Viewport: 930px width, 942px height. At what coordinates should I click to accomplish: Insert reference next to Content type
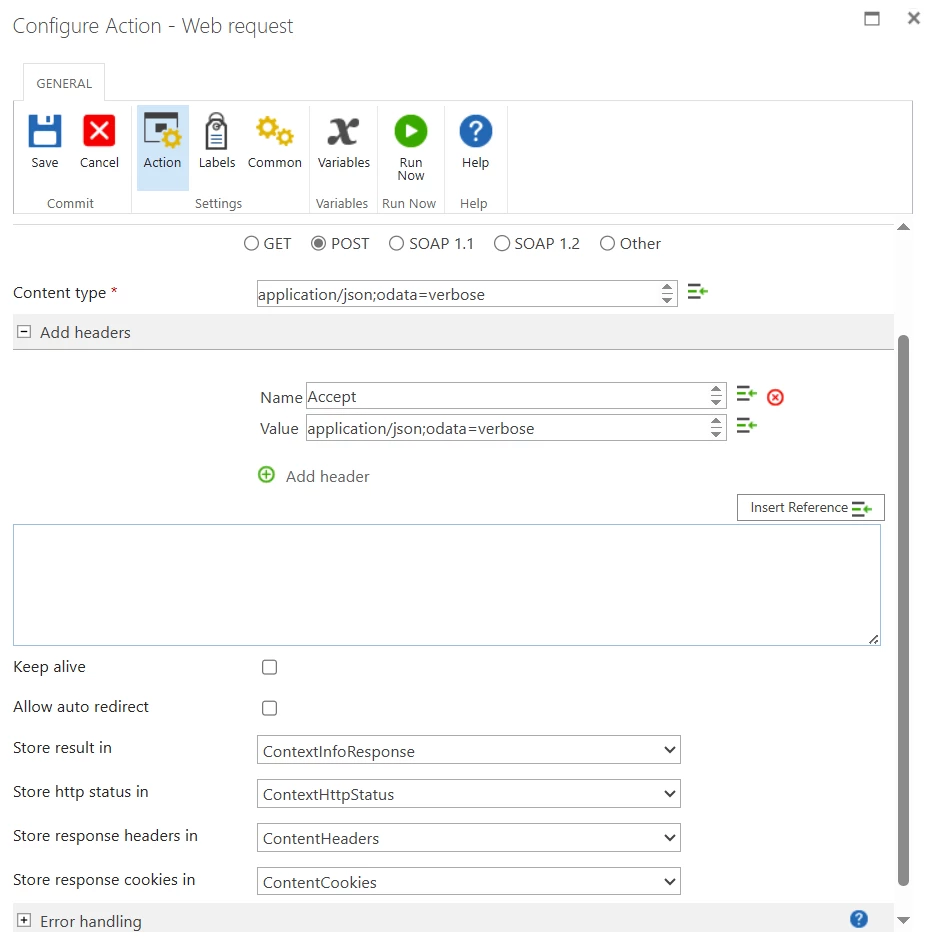tap(698, 292)
